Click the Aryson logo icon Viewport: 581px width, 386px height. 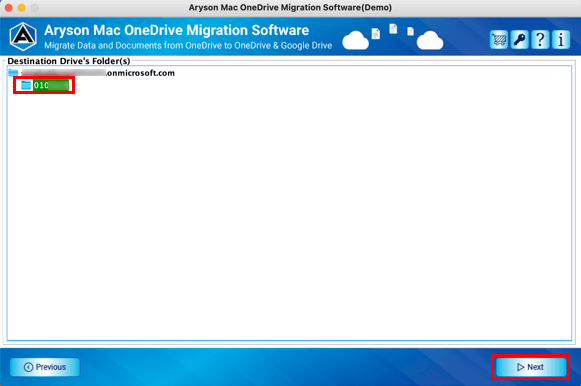coord(23,37)
